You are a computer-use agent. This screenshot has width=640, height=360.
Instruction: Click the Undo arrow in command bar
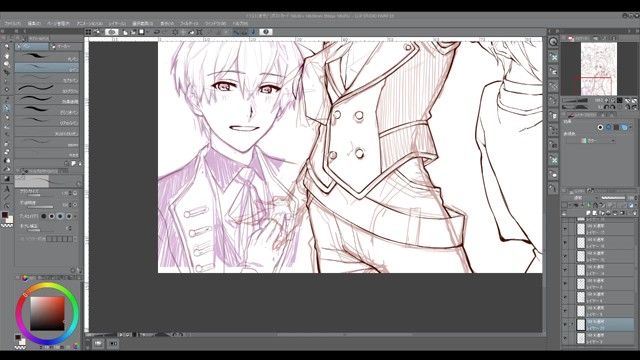[x=156, y=32]
